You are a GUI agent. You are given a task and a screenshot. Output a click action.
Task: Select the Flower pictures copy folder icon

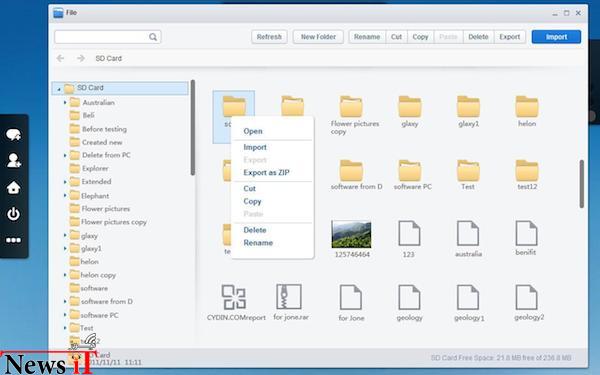click(351, 106)
